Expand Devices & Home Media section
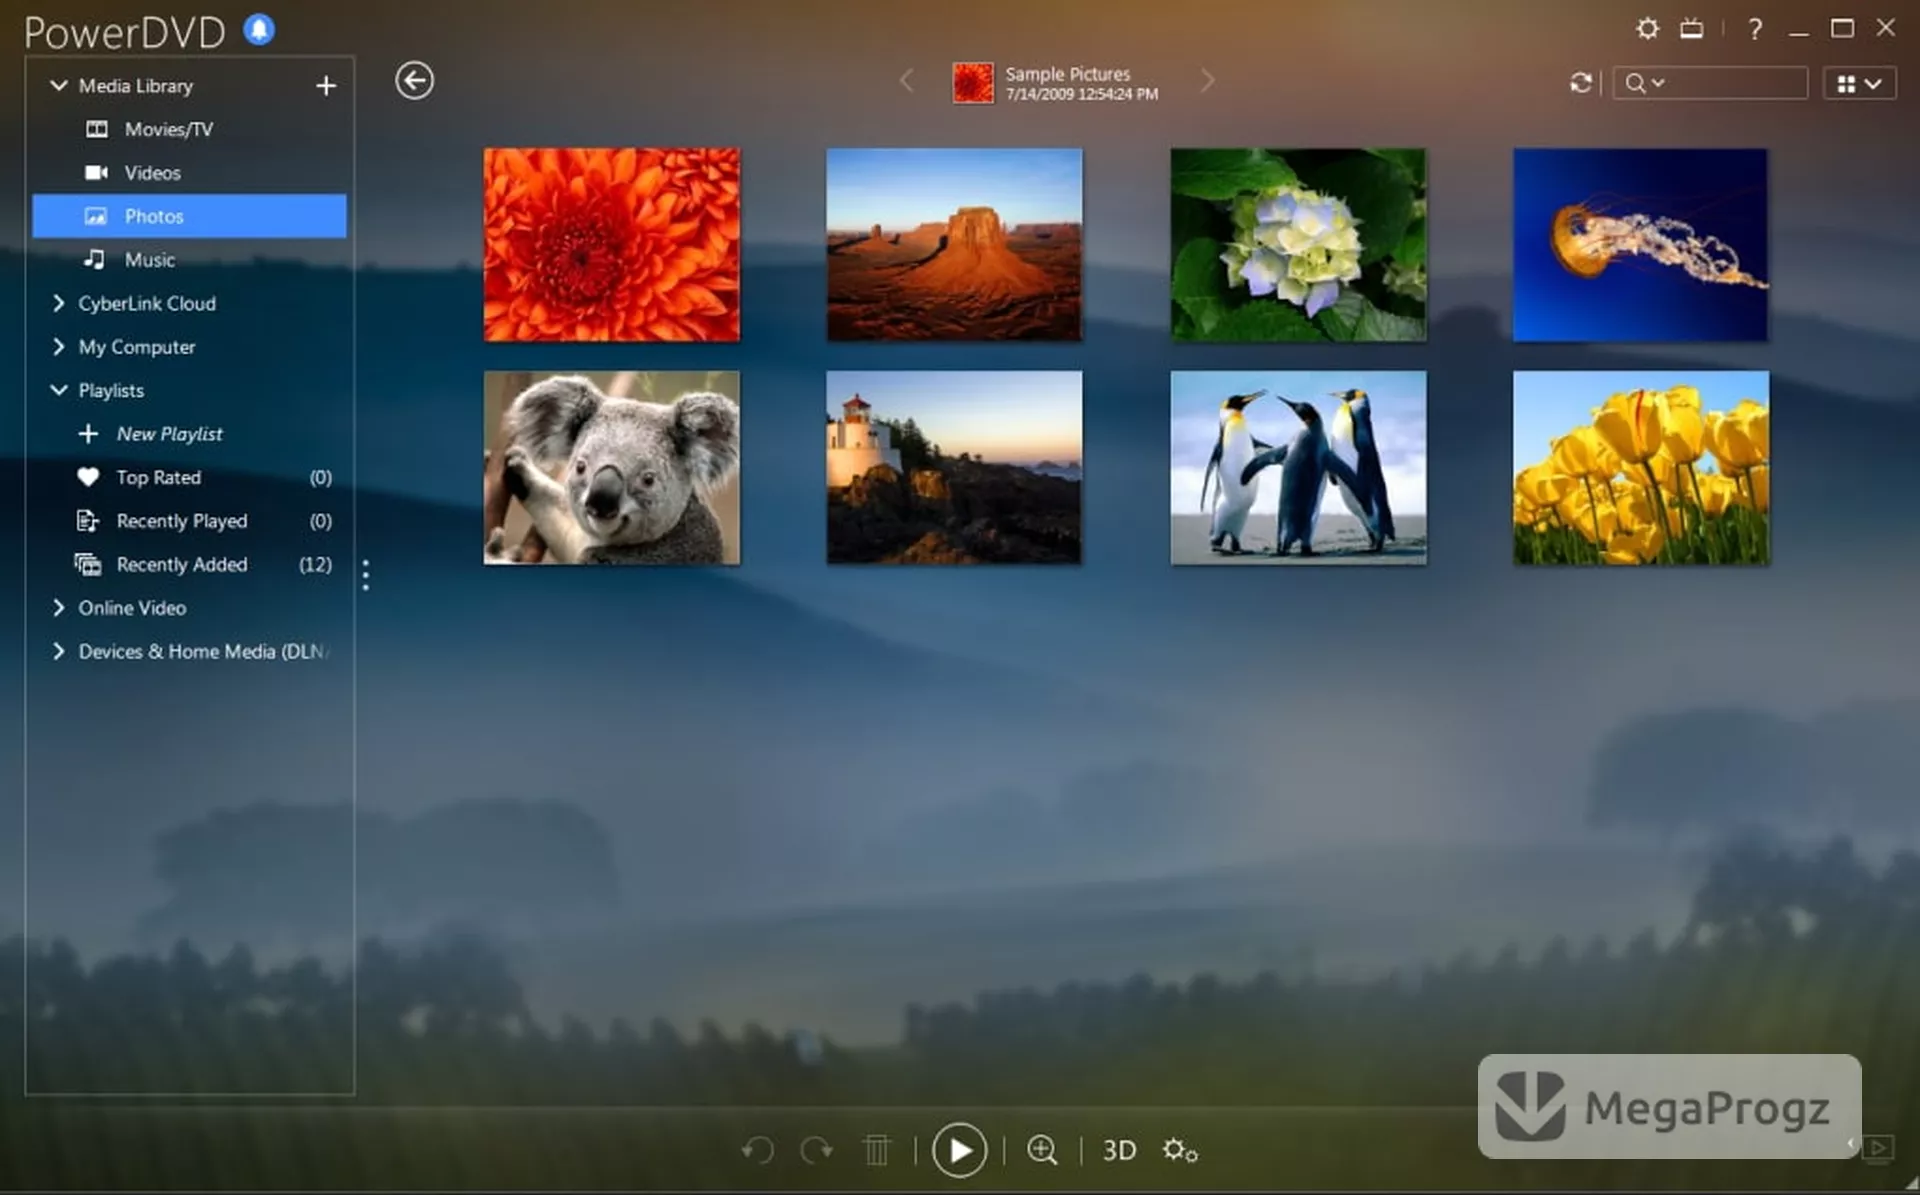 [x=58, y=651]
